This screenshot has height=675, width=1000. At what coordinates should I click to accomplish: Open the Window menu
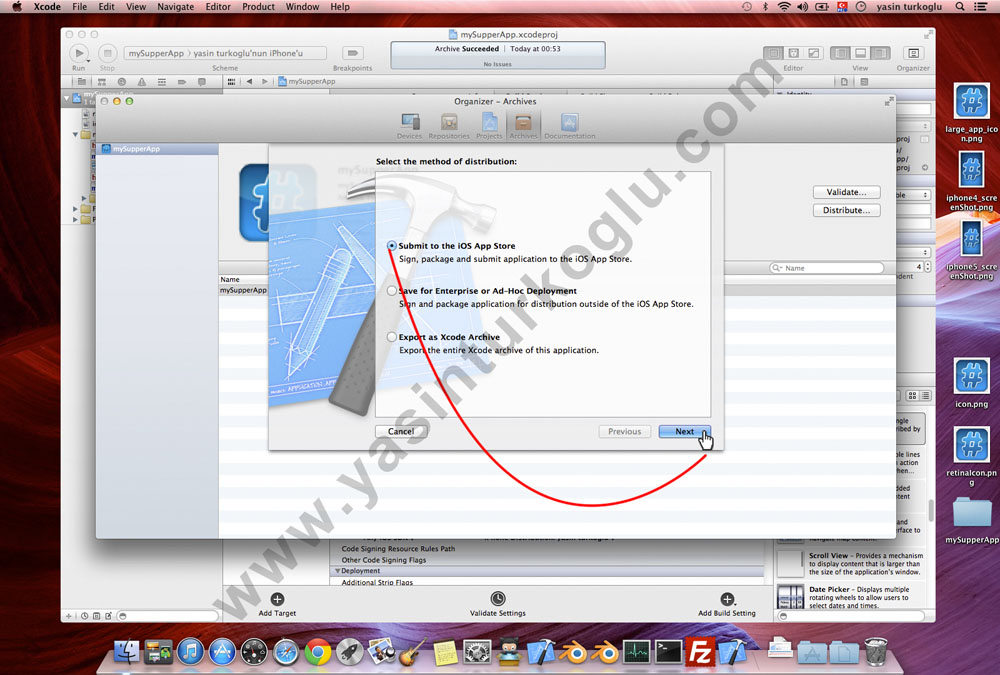[x=302, y=6]
